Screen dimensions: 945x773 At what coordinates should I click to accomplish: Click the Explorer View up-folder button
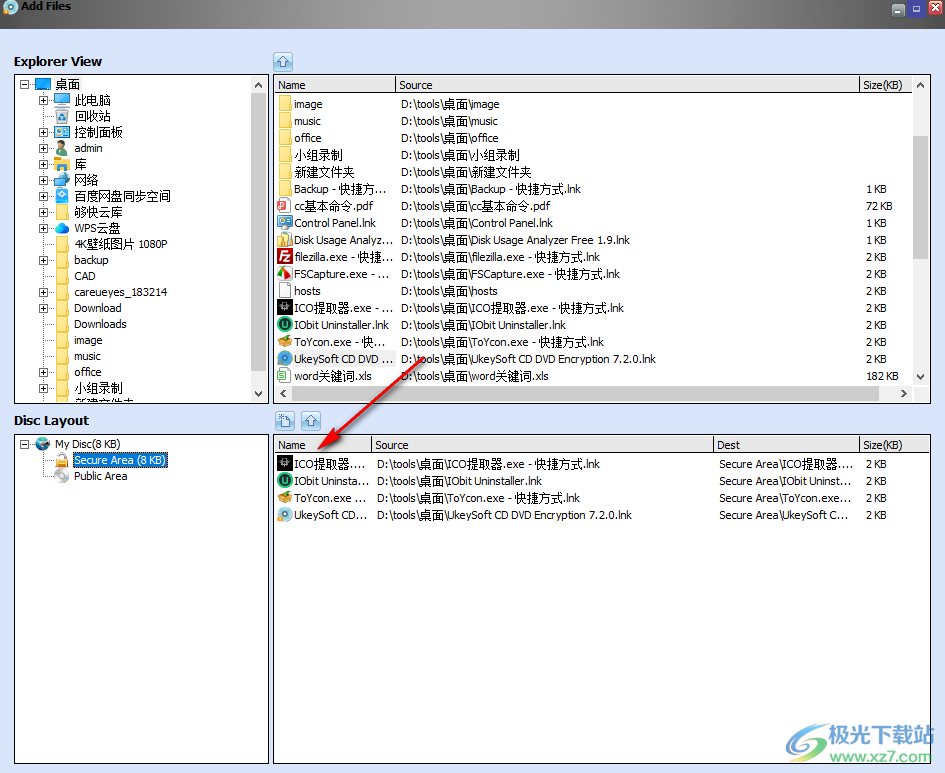(283, 61)
